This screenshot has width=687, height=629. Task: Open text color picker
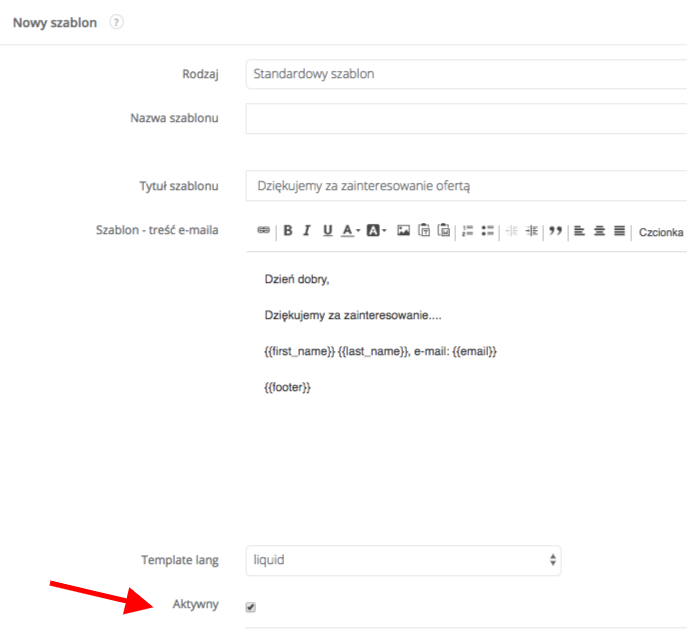click(x=351, y=230)
